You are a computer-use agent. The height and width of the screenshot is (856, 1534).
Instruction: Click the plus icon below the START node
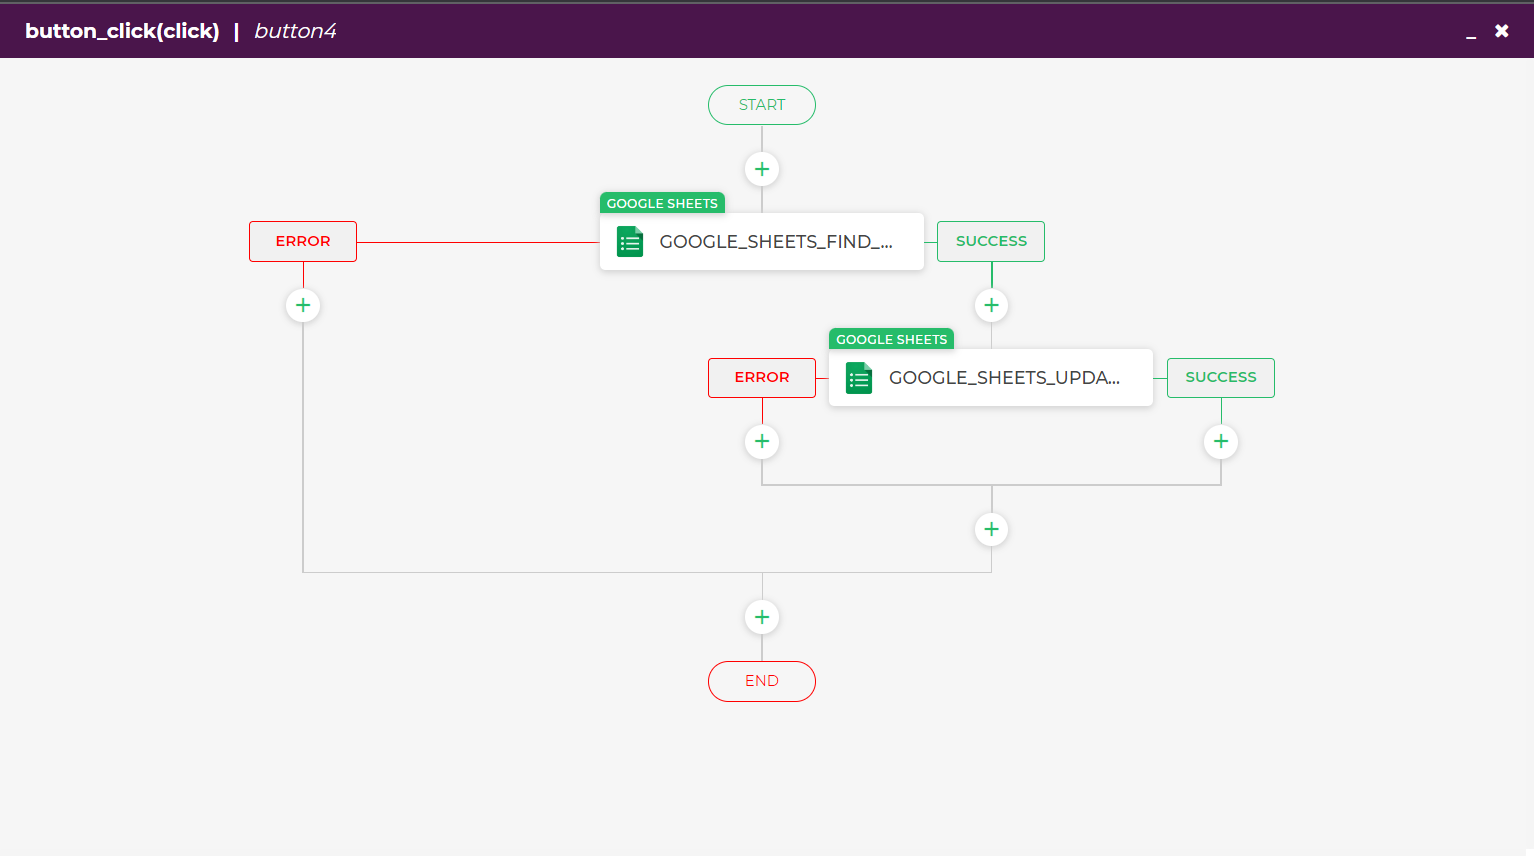761,168
